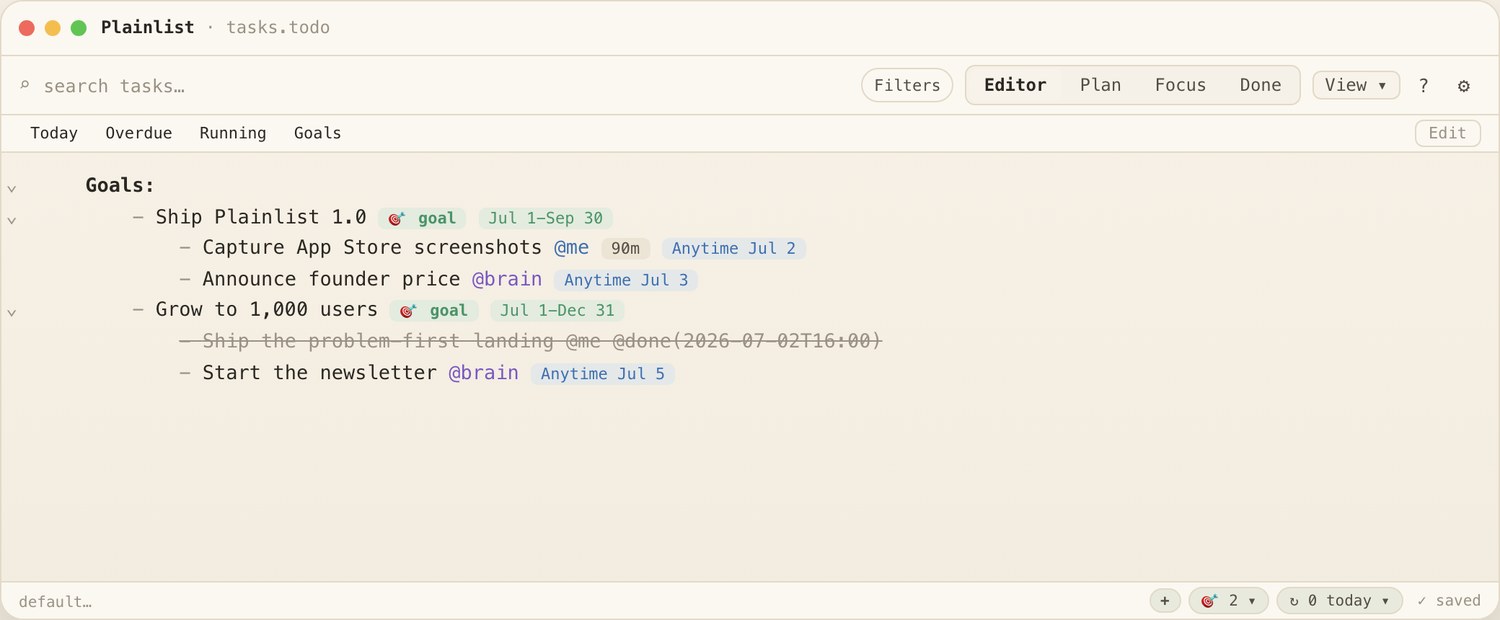
Task: Click the completed 'Ship the problem-first landing' task
Action: 531,342
